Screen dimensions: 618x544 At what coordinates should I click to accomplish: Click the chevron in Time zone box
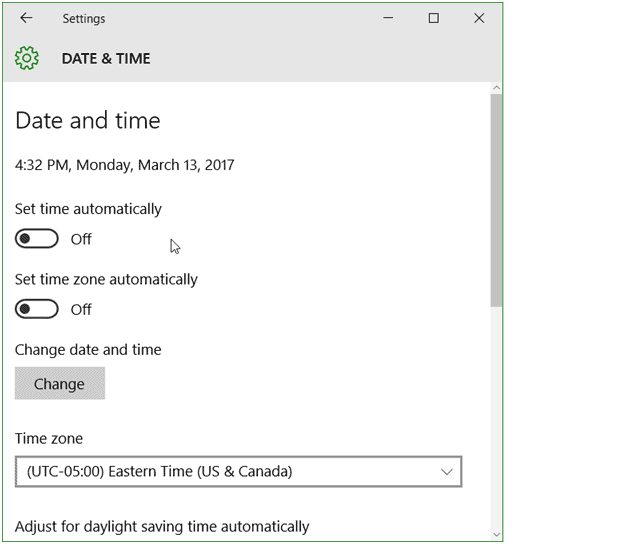point(447,471)
